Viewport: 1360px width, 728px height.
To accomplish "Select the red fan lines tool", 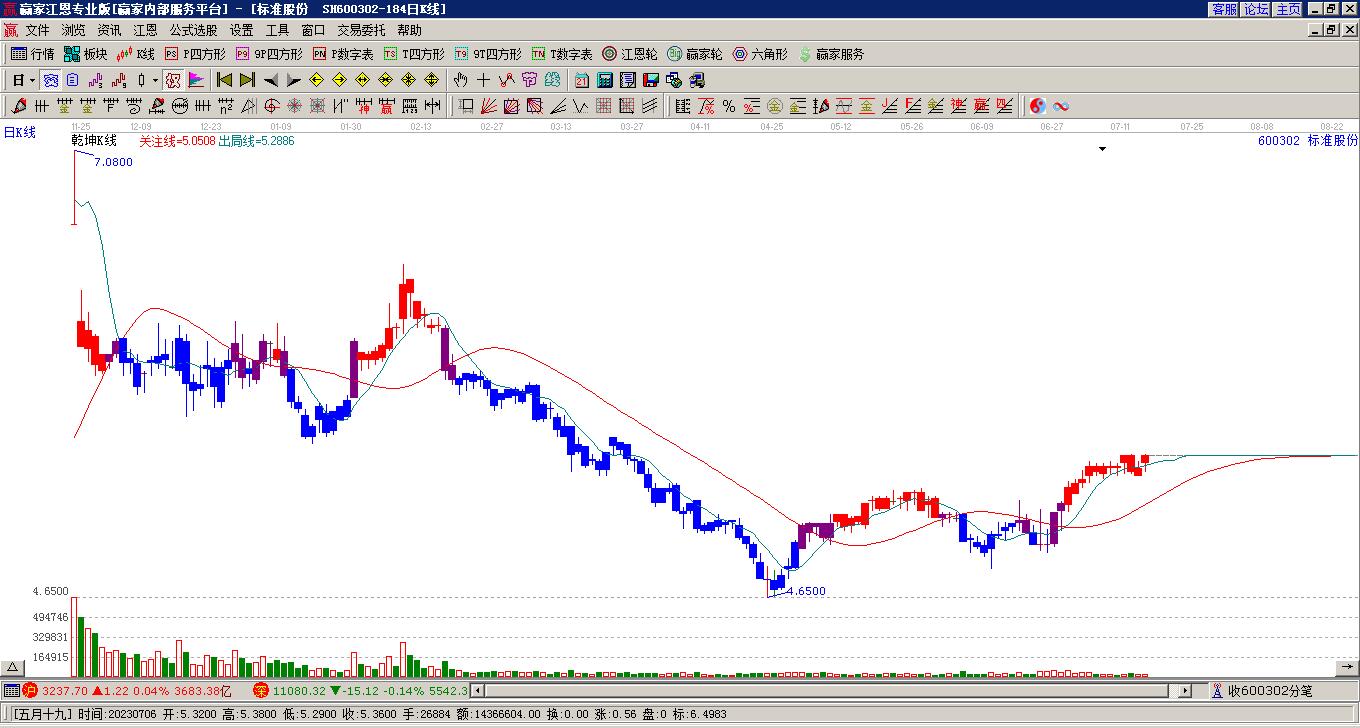I will tap(489, 106).
